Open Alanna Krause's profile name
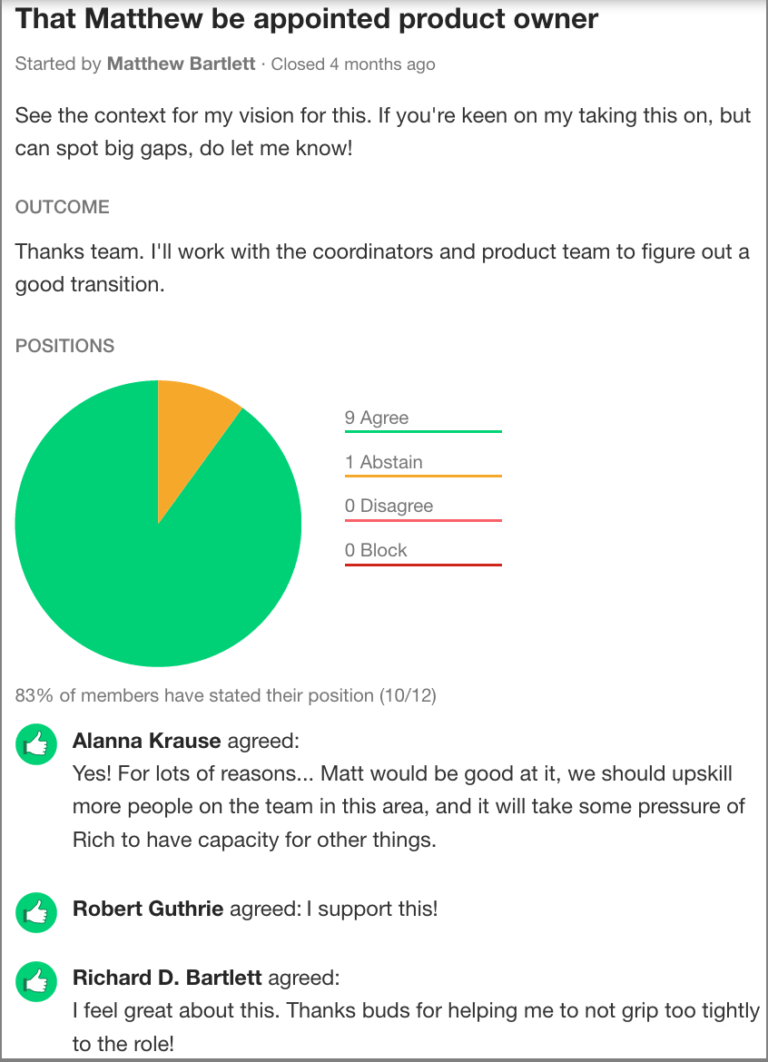Viewport: 768px width, 1062px height. [x=147, y=742]
